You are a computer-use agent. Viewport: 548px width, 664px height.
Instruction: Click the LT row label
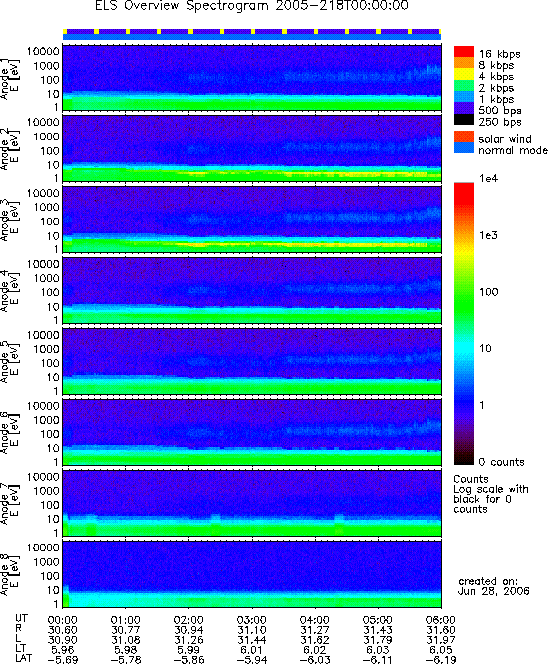pos(21,648)
